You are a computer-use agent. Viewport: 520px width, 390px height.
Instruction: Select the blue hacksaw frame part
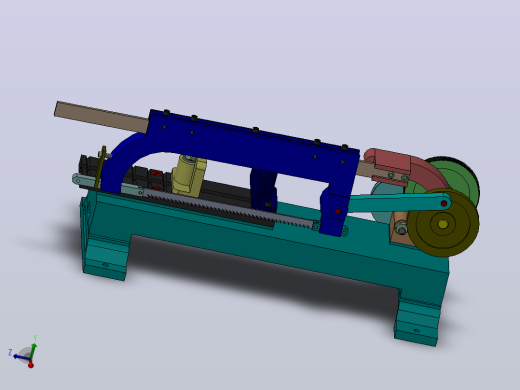(x=240, y=151)
